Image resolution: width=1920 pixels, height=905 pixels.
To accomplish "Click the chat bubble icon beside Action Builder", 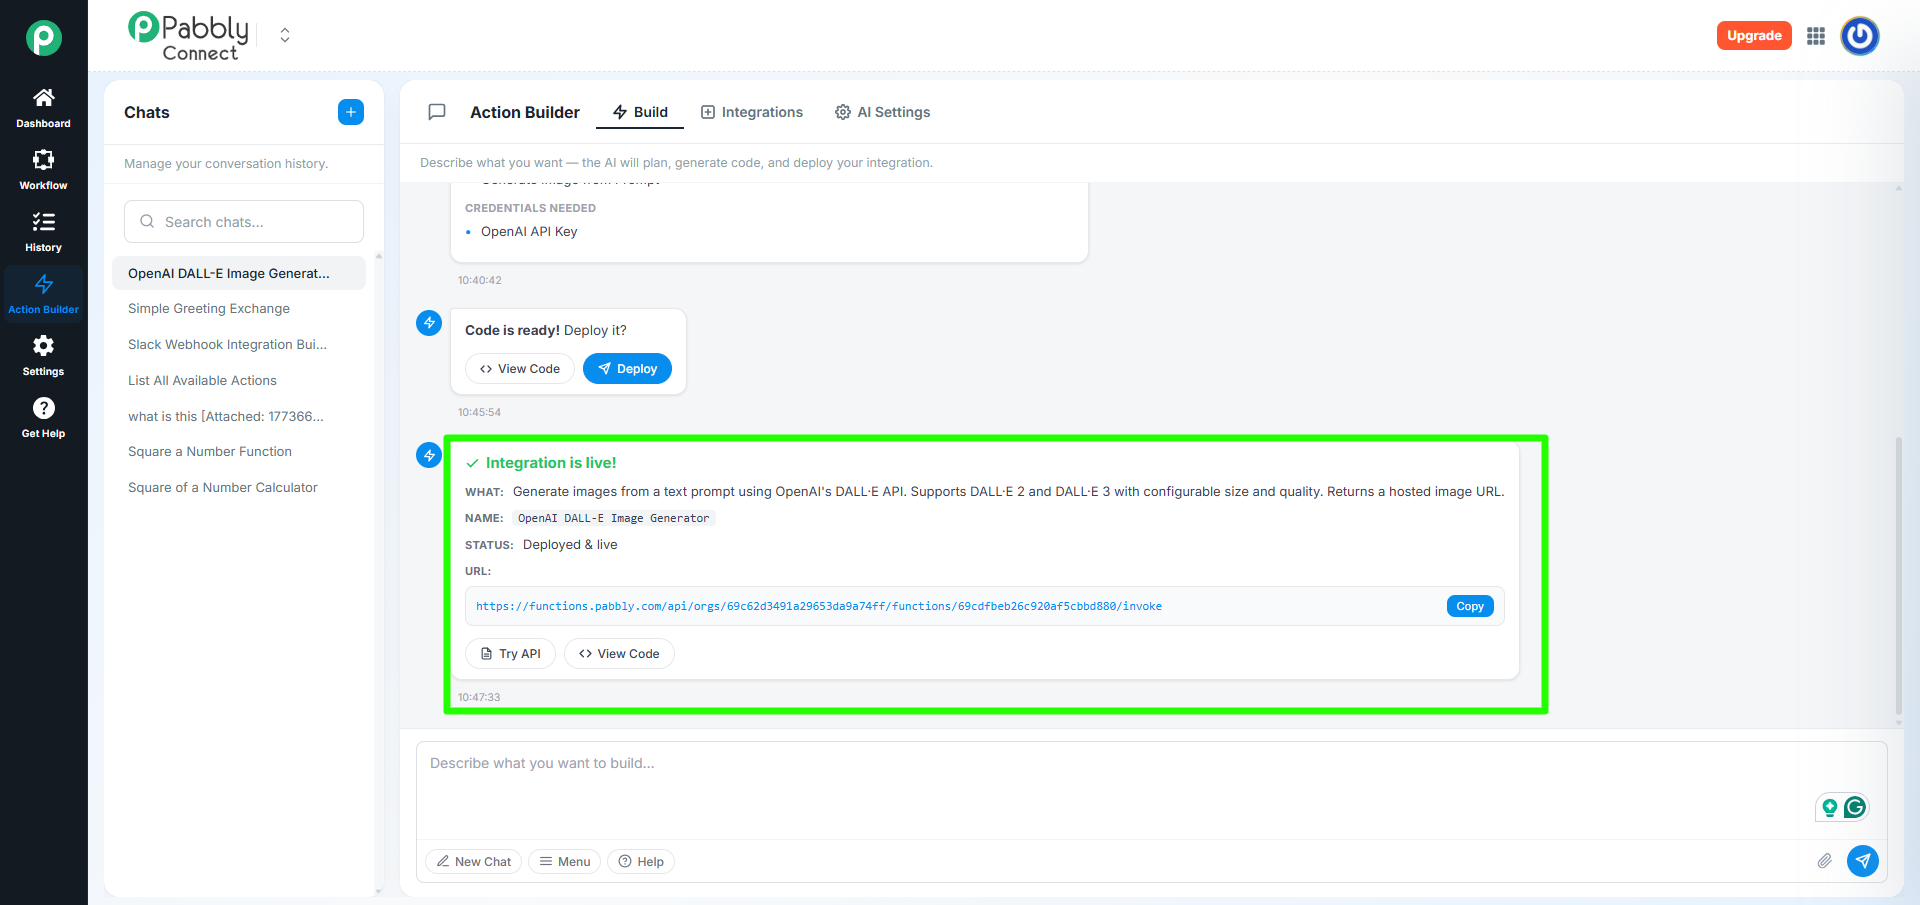I will point(437,112).
